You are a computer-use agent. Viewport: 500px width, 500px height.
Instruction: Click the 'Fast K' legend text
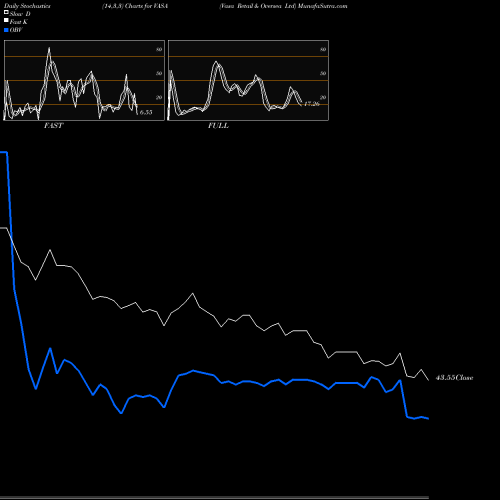click(x=19, y=22)
